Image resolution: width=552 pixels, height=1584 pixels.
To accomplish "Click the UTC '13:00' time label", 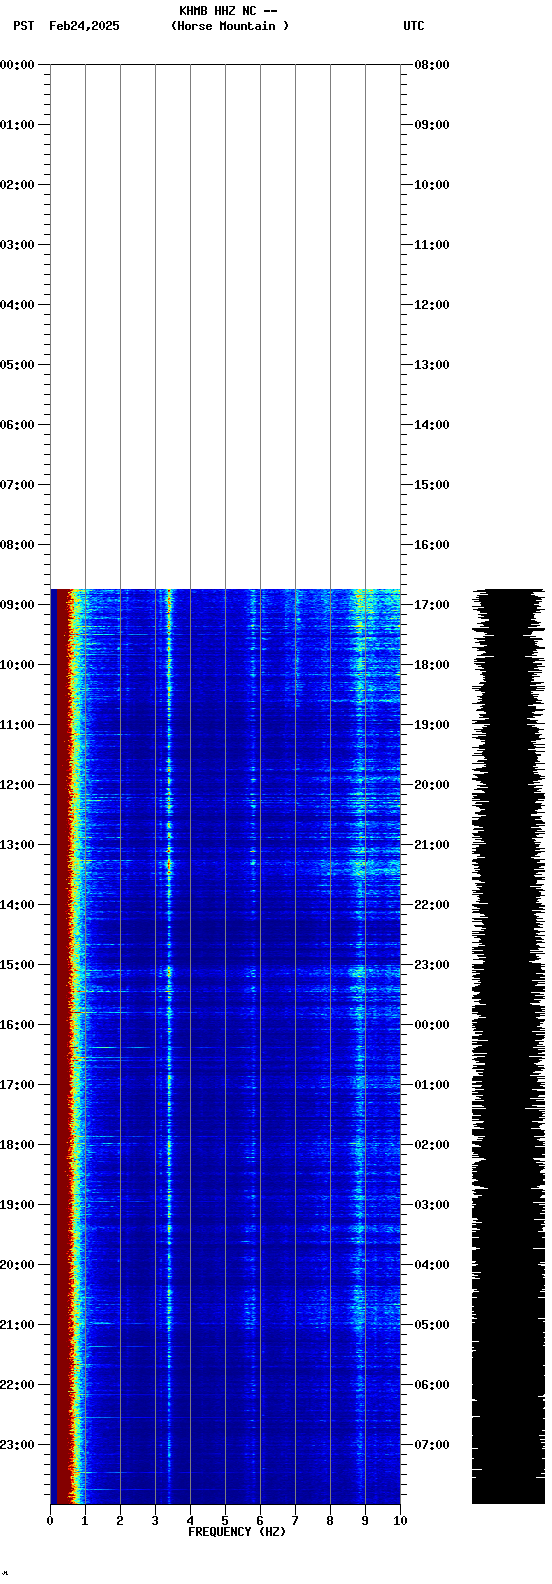I will click(432, 365).
